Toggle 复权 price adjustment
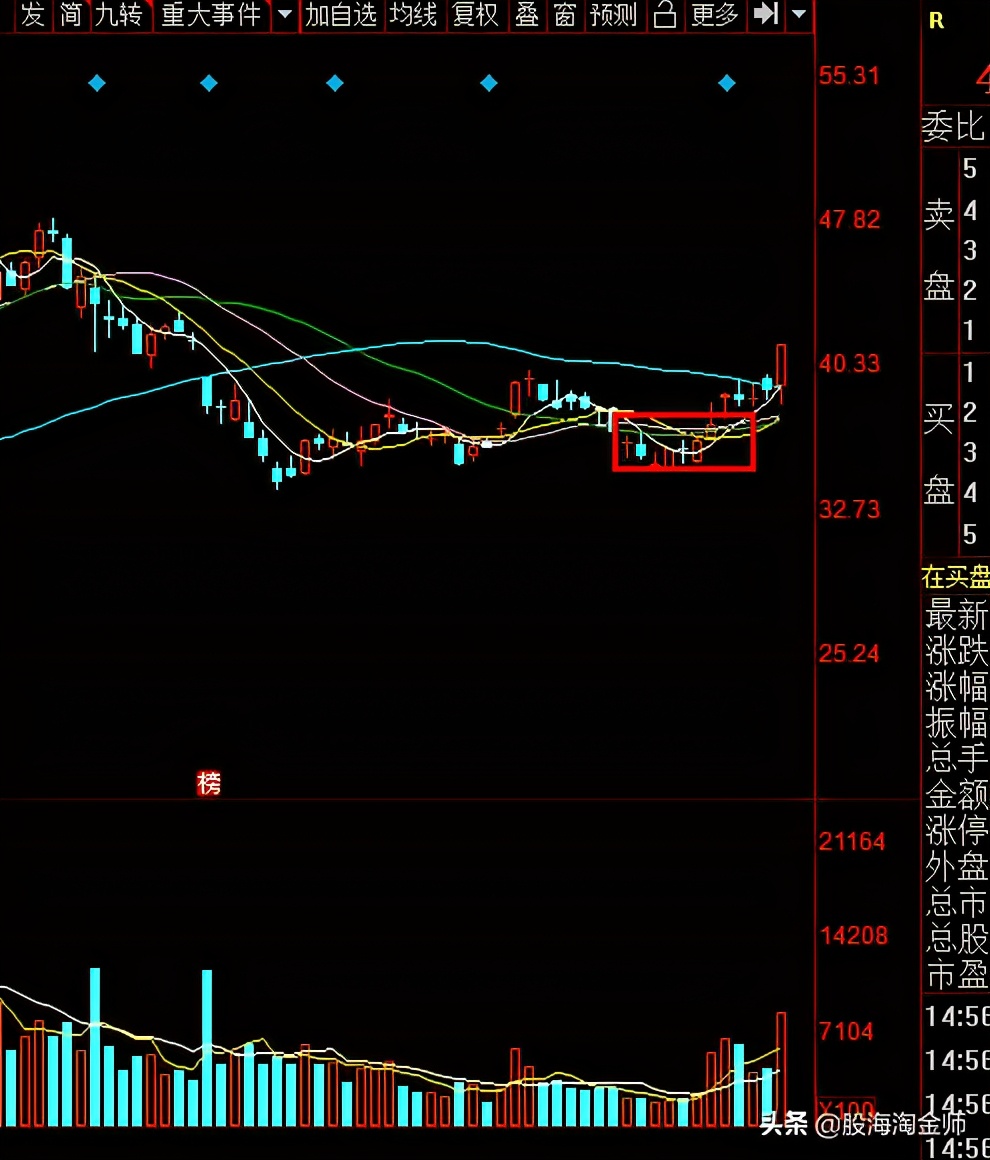990x1160 pixels. click(475, 15)
